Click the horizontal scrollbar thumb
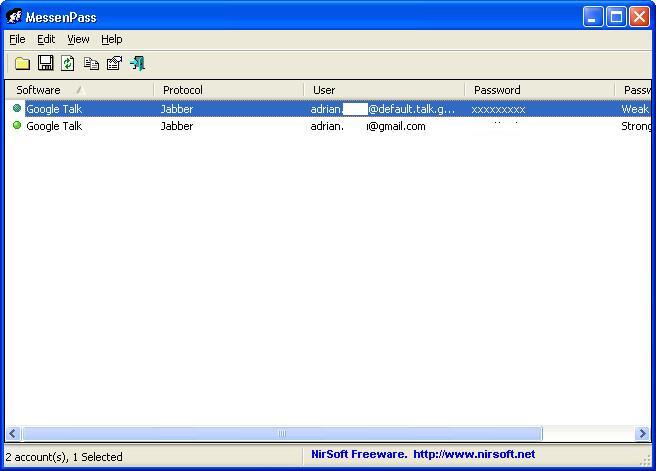 [282, 433]
